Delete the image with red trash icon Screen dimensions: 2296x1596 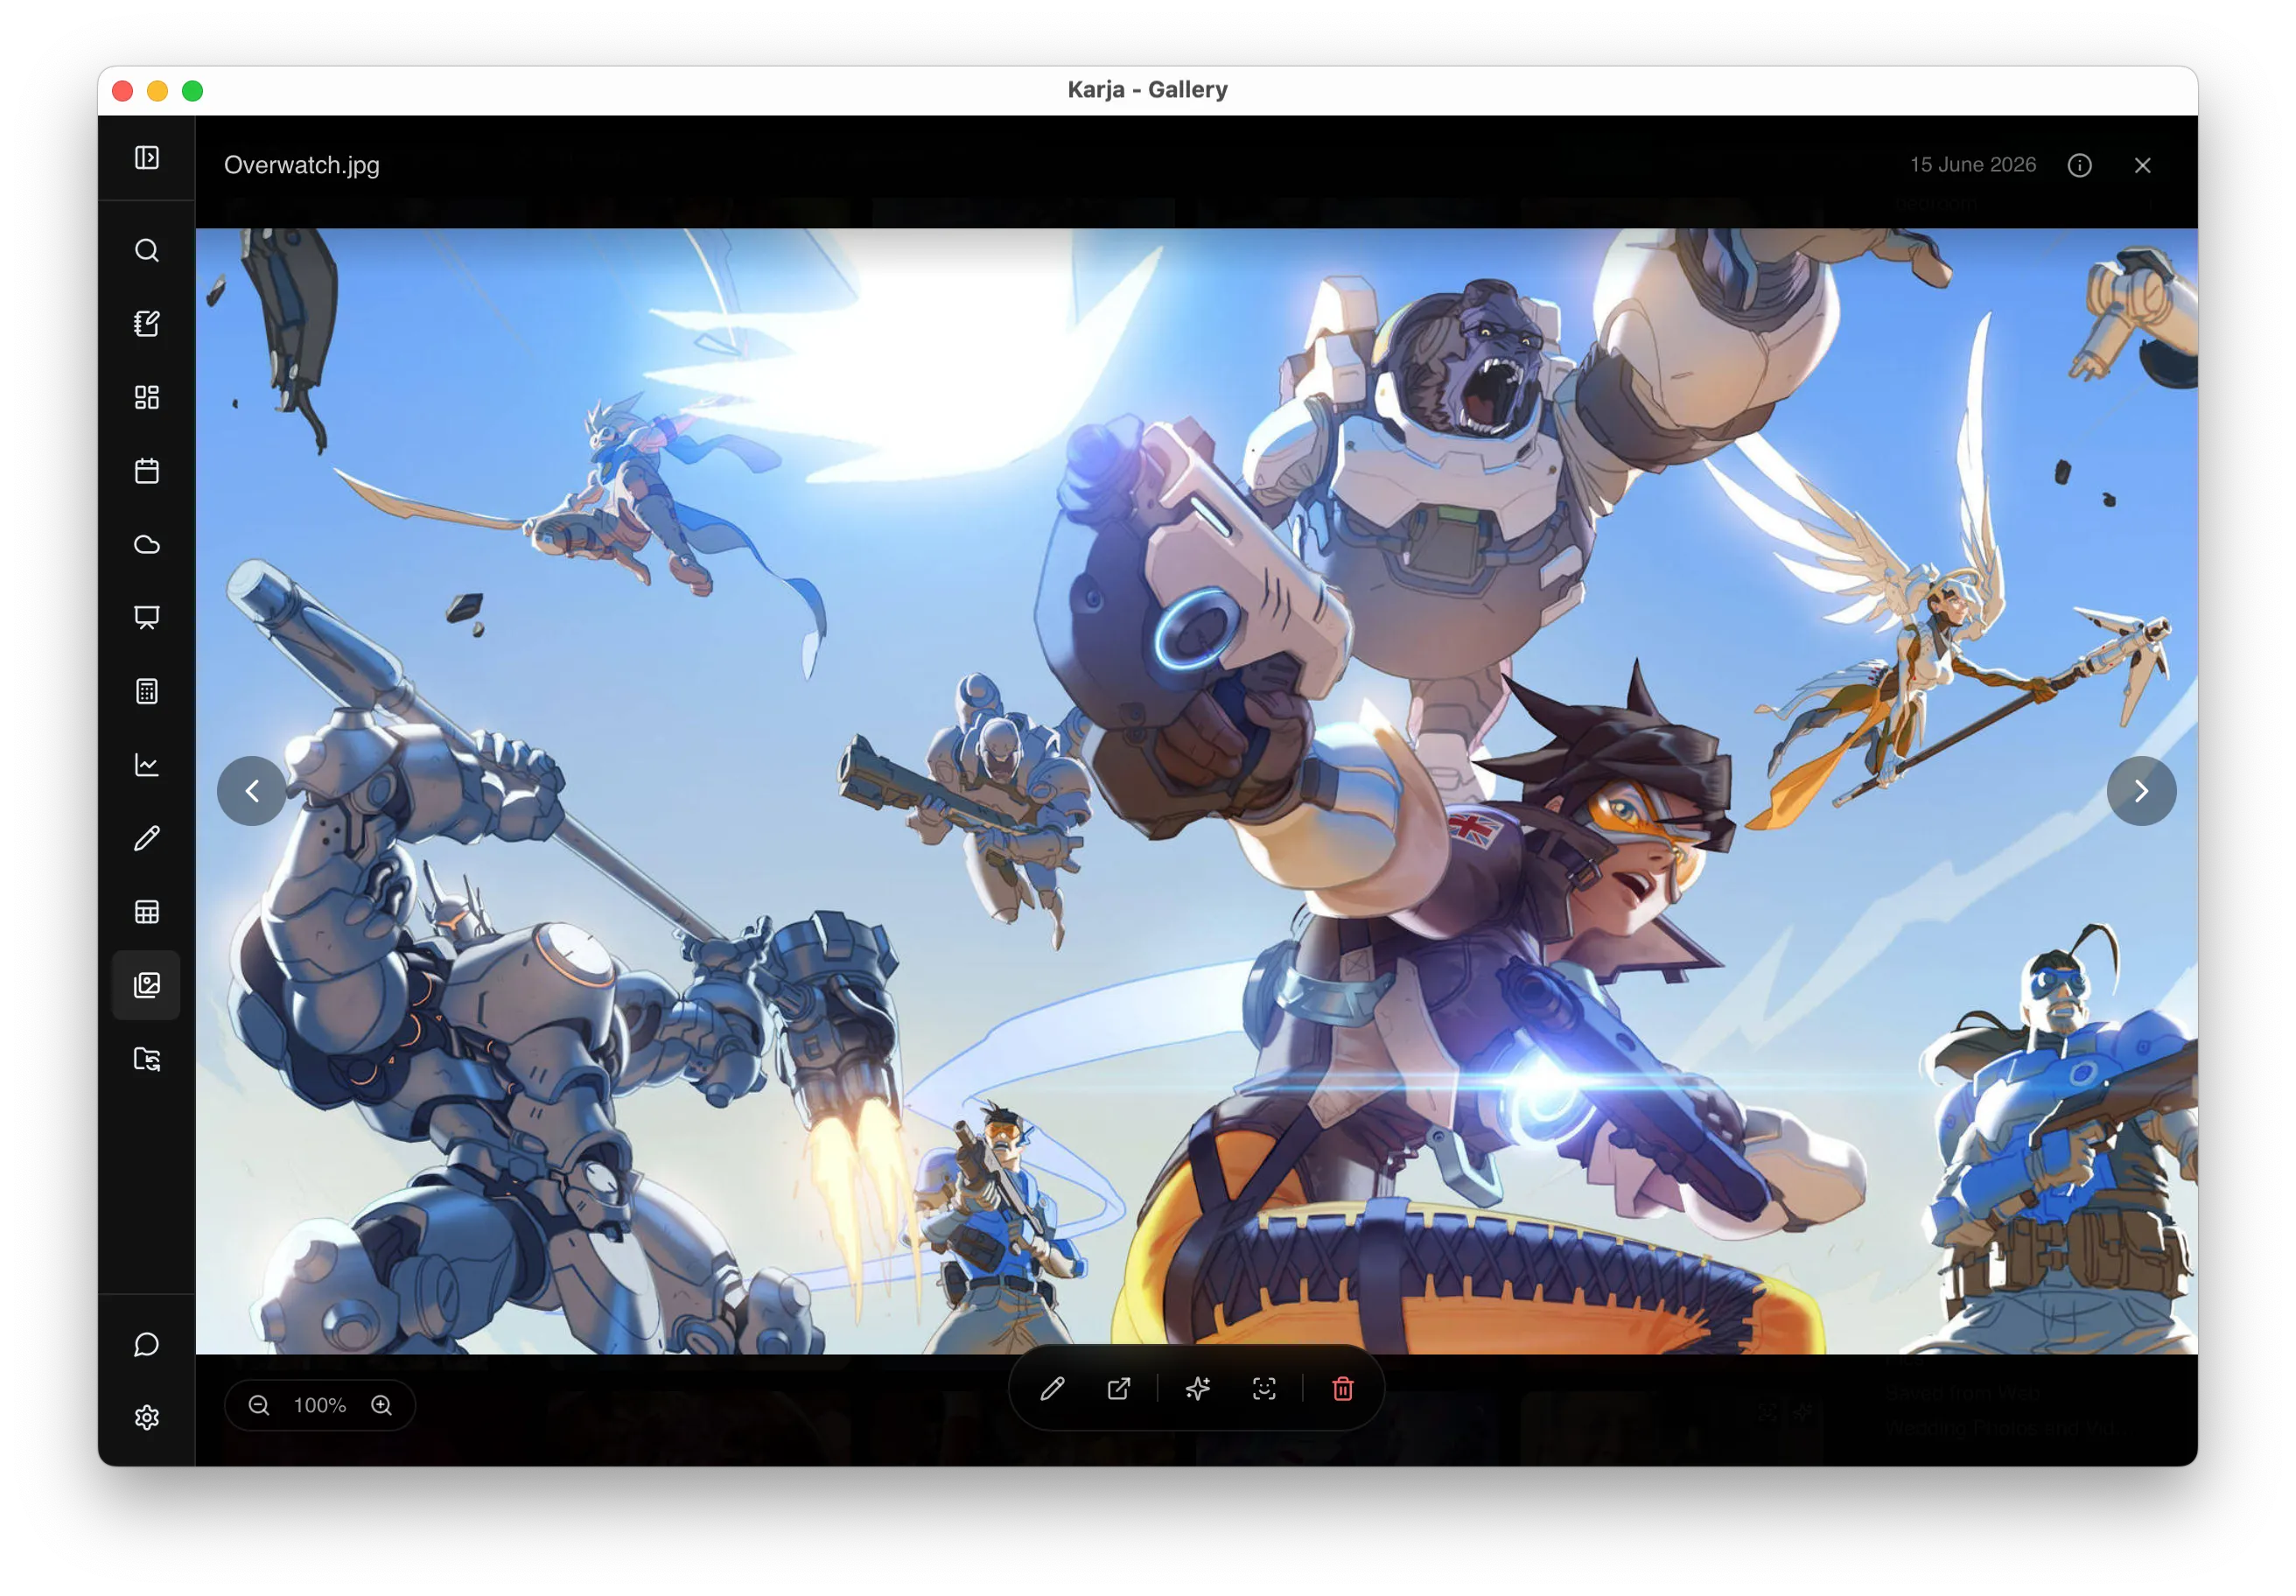[x=1343, y=1389]
